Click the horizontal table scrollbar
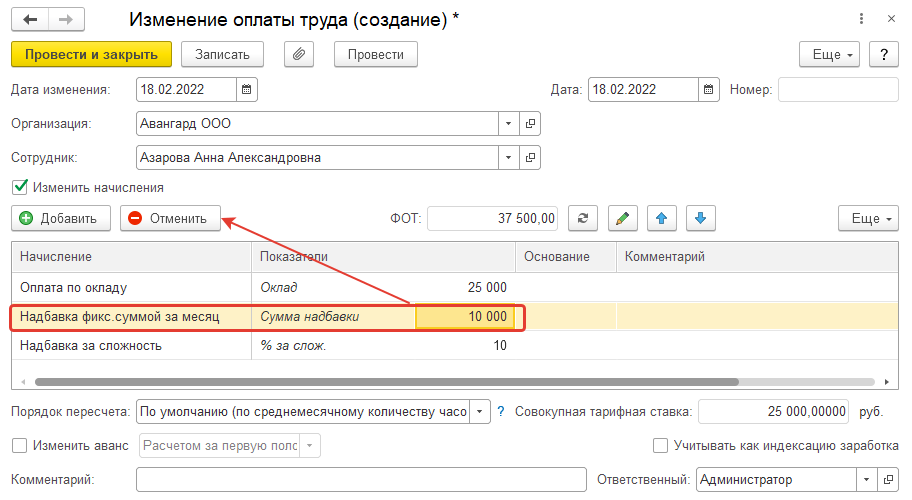912x500 pixels. click(387, 382)
